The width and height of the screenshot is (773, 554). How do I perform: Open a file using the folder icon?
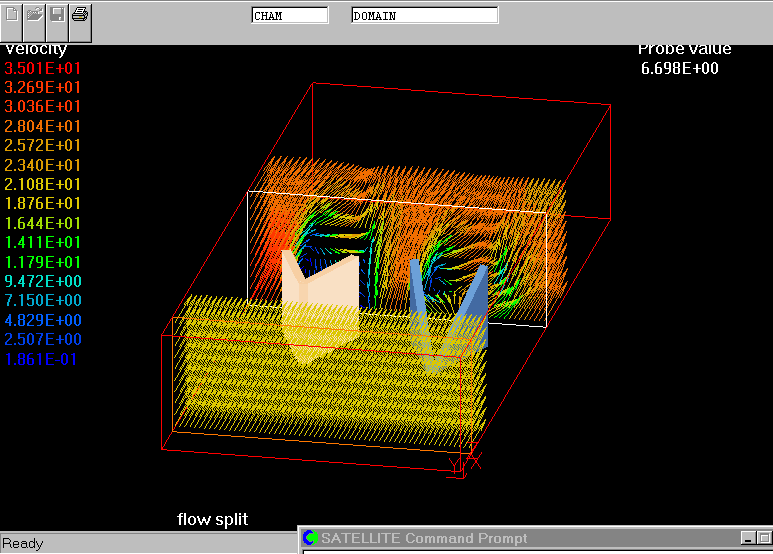tap(35, 15)
